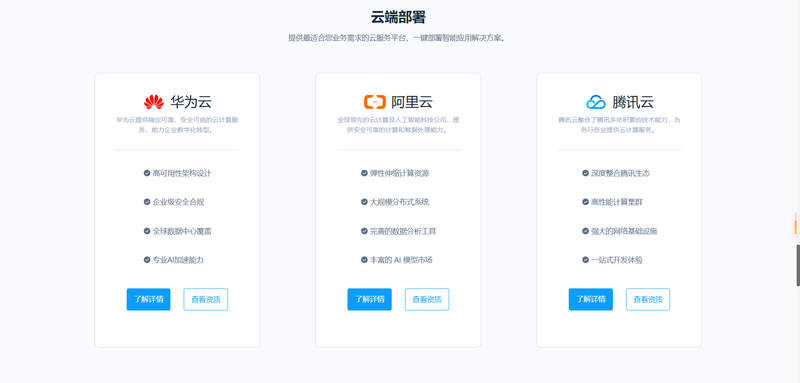Select the 弹性伸缩计算资源 feature text
Screen dimensions: 800x383
399,173
